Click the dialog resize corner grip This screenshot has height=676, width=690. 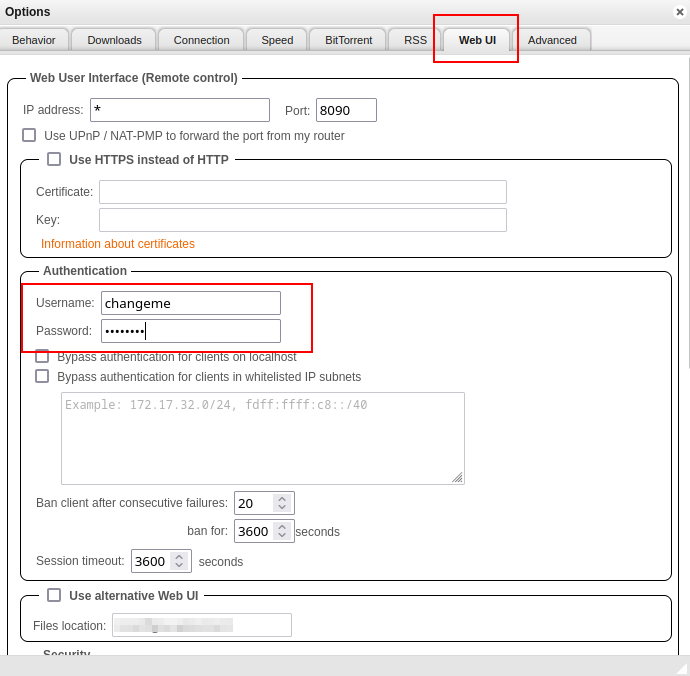(682, 668)
